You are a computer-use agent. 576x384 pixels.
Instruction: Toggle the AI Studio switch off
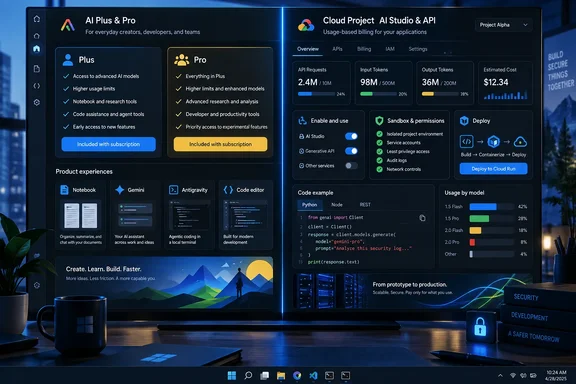[351, 136]
